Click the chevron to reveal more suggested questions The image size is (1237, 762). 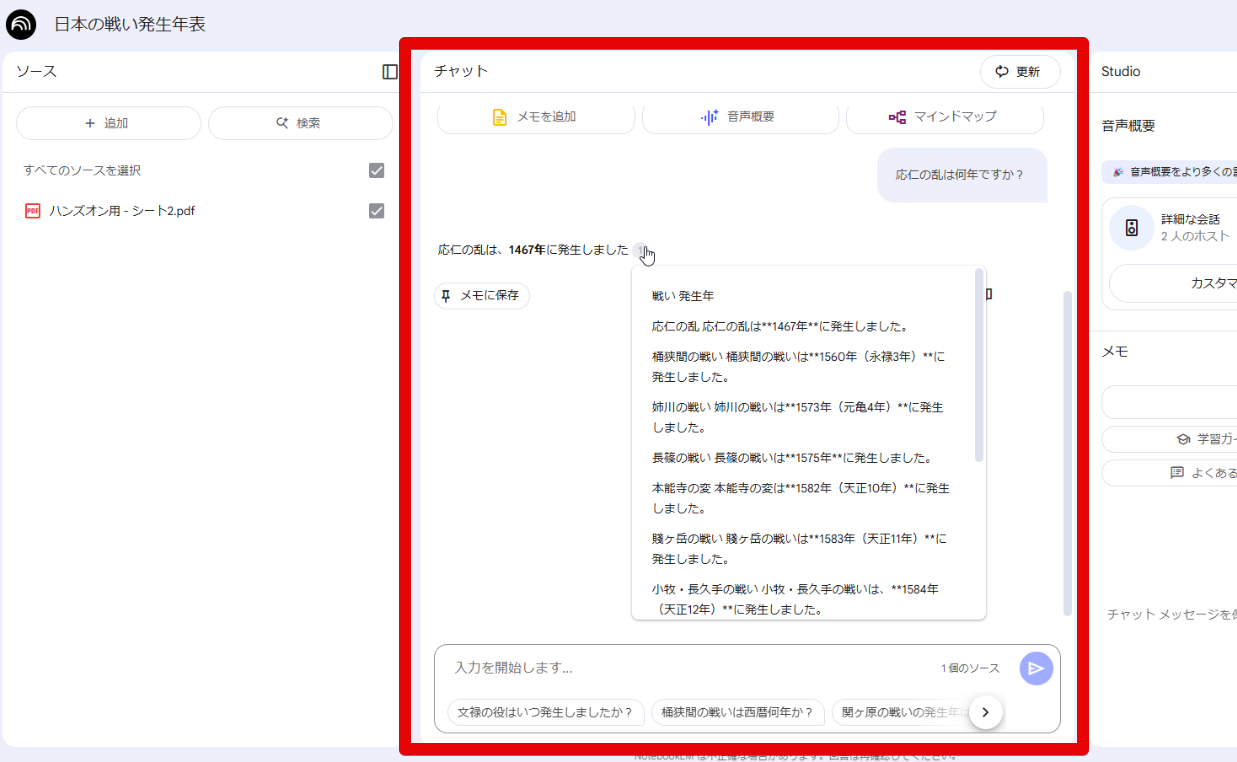(x=985, y=712)
